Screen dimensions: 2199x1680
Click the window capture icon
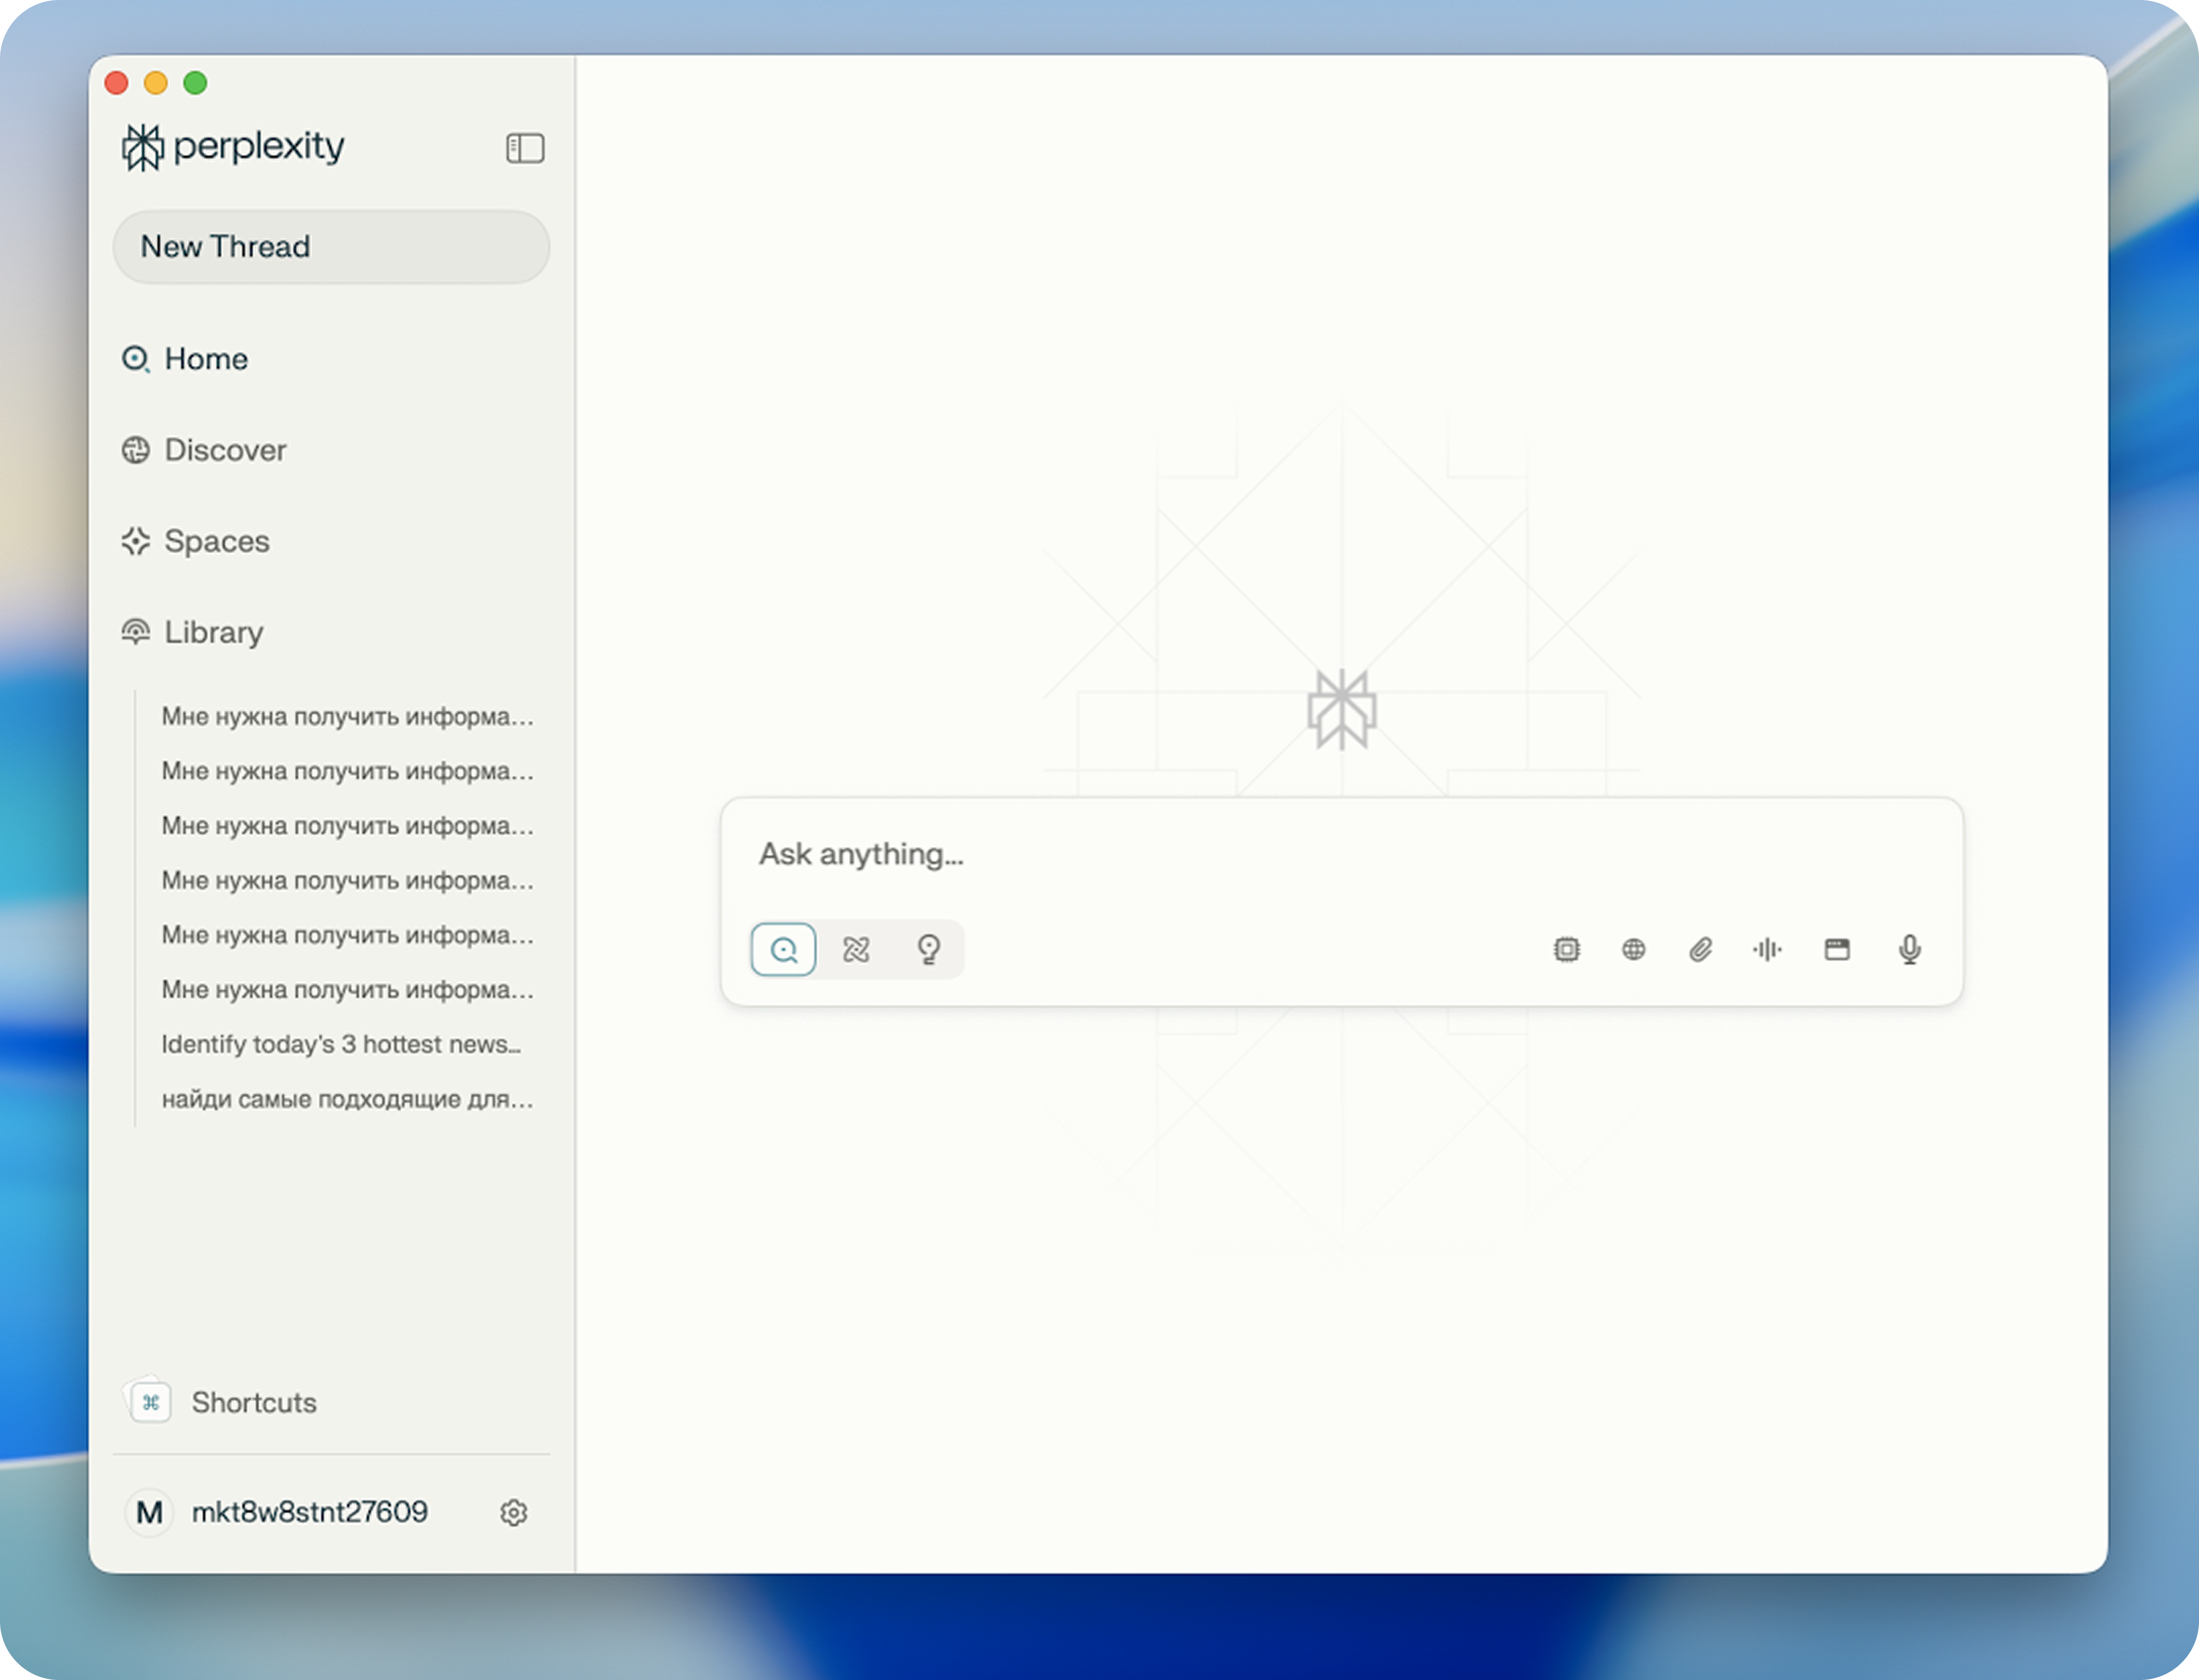(1837, 949)
